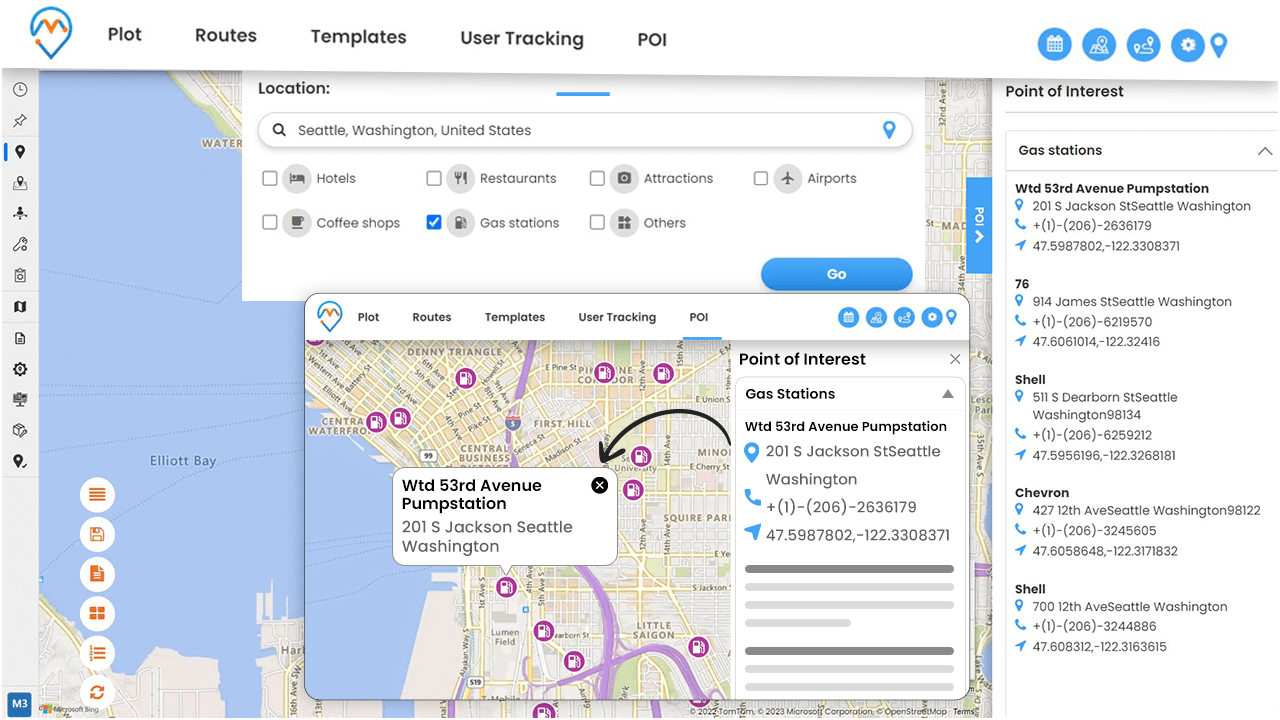
Task: Open the document icon in left sidebar
Action: [20, 338]
